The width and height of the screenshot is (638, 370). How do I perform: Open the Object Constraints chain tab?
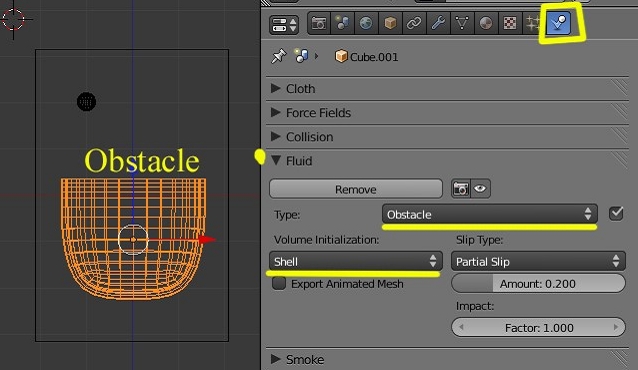tap(414, 23)
